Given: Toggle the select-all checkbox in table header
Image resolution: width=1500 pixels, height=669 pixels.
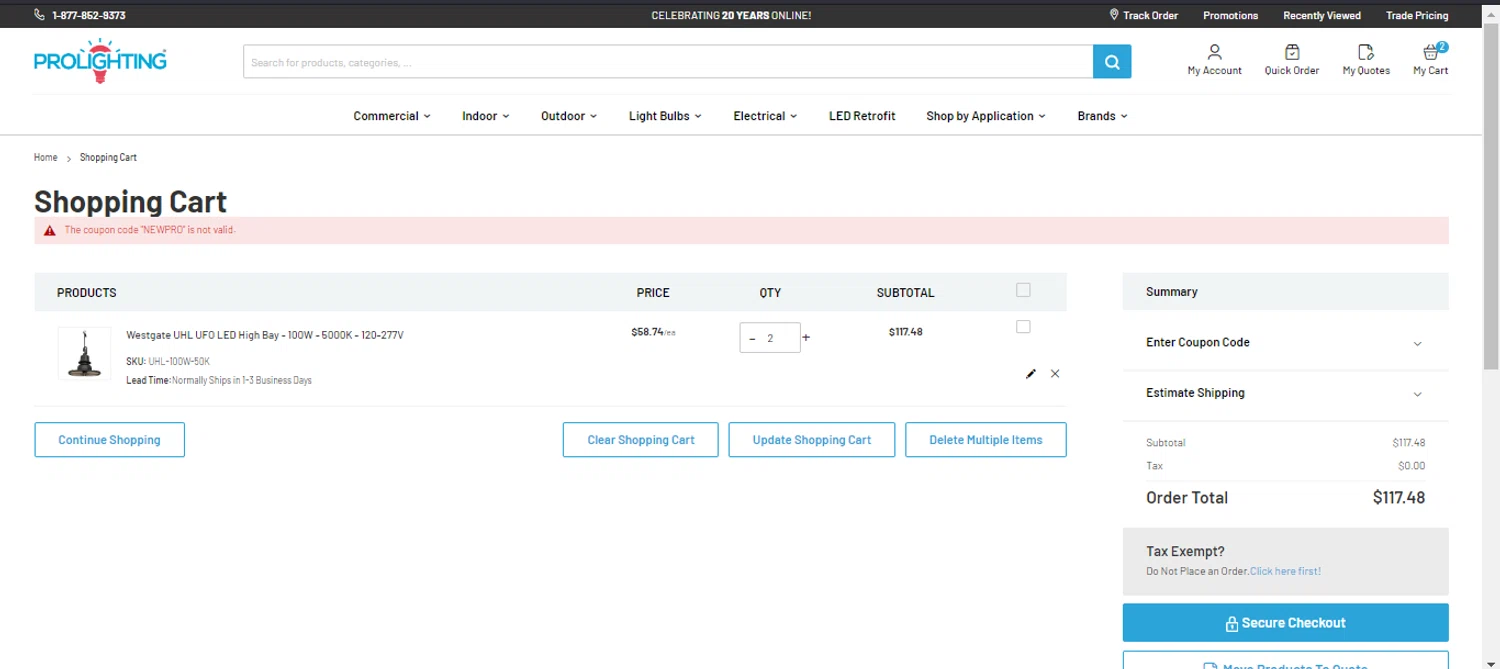Looking at the screenshot, I should tap(1023, 290).
